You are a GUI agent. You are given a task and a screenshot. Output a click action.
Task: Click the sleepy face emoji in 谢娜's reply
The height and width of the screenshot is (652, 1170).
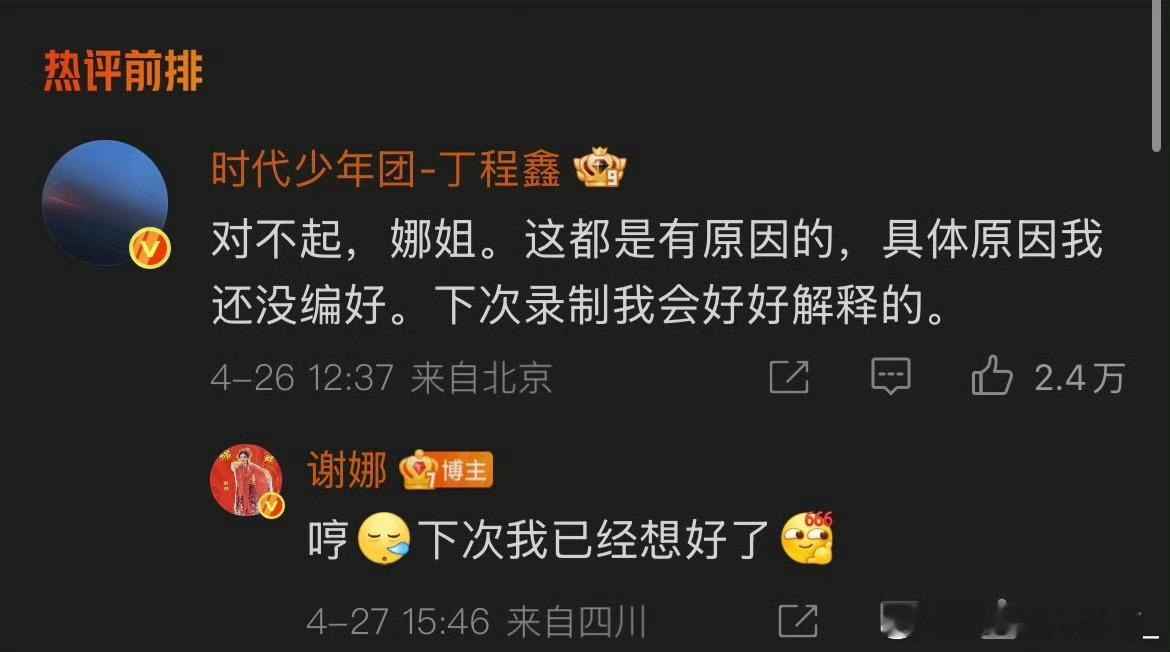click(x=384, y=539)
